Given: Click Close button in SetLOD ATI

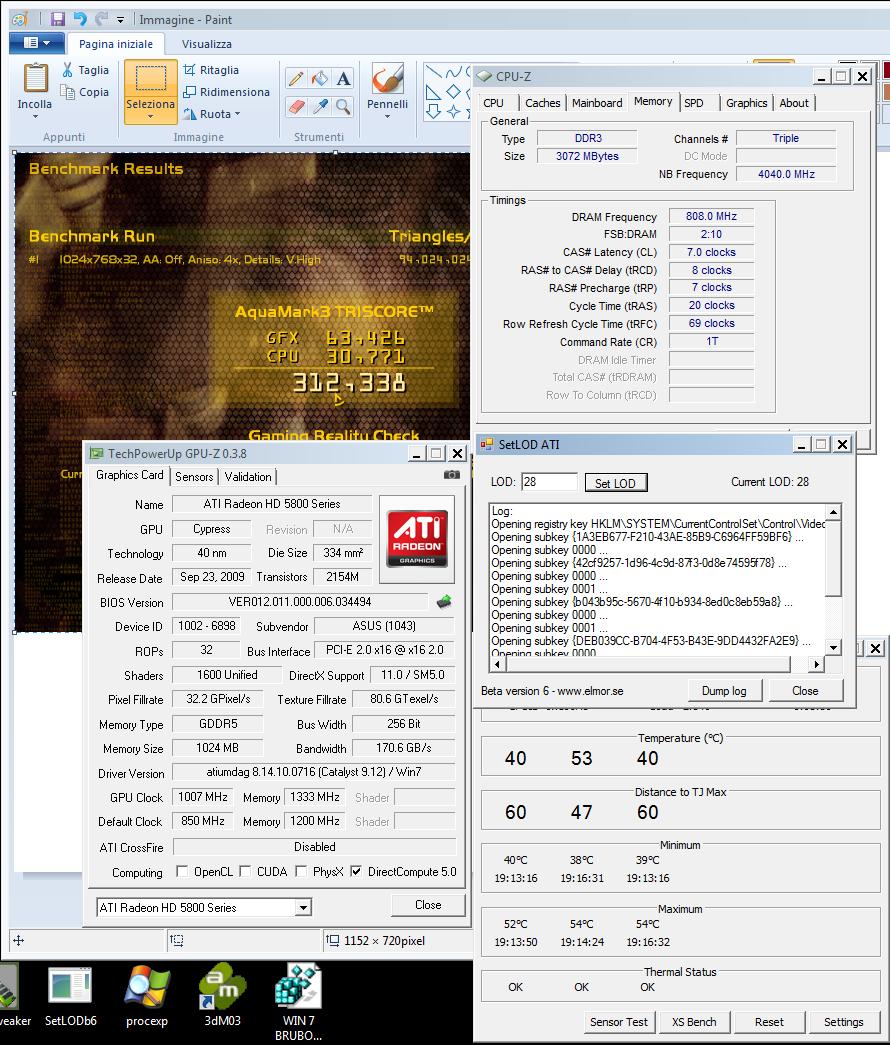Looking at the screenshot, I should point(805,691).
